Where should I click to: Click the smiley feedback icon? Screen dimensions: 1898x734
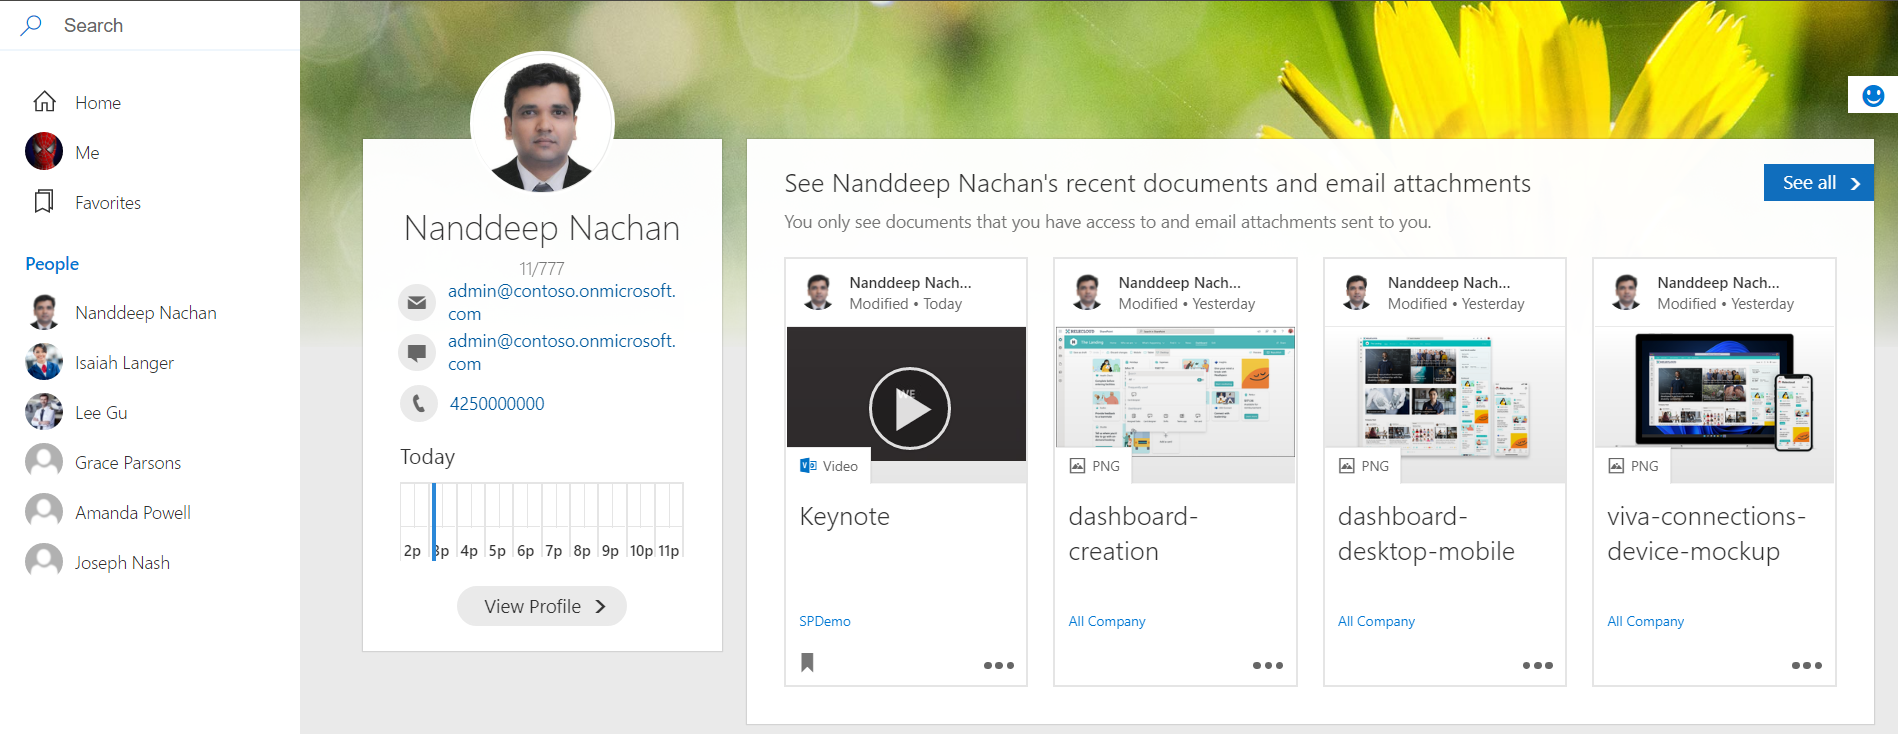(x=1873, y=95)
